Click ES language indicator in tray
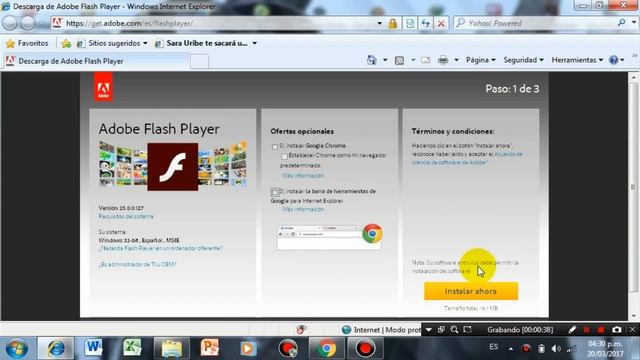Viewport: 640px width, 360px height. (x=493, y=347)
